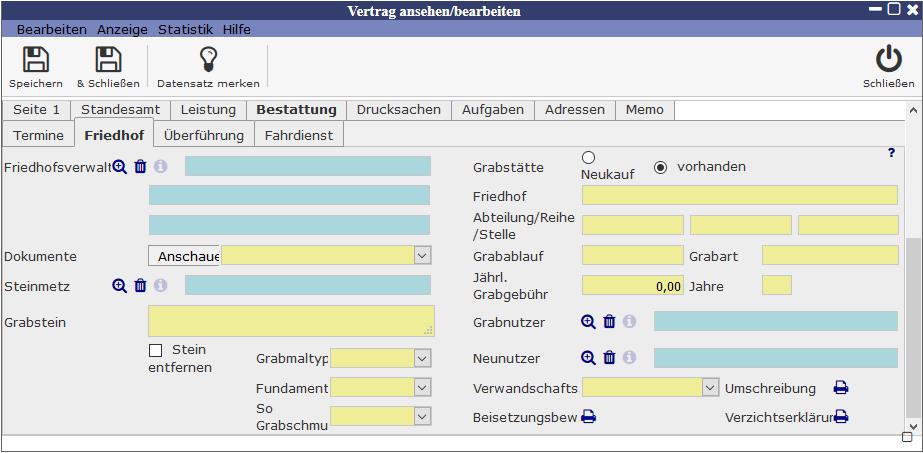Select the Neukauf radio button
This screenshot has width=923, height=453.
[587, 157]
